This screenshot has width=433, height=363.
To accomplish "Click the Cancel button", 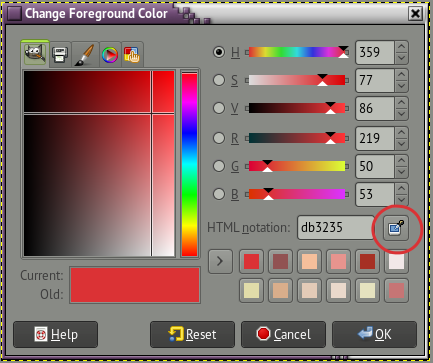I will pyautogui.click(x=283, y=334).
